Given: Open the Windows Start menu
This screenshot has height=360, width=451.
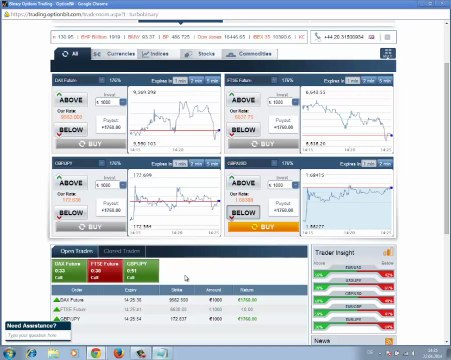Looking at the screenshot, I should pos(9,353).
